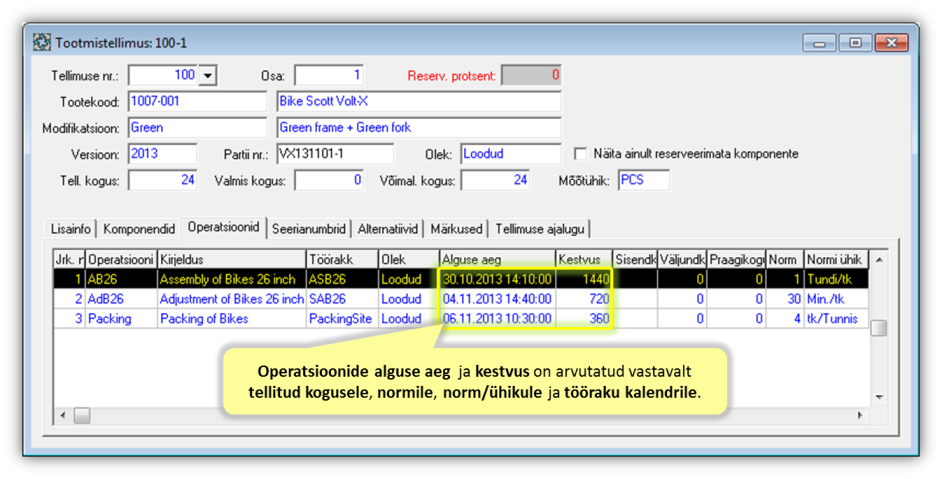Click the Alguse aeg column header
This screenshot has width=942, height=479.
497,260
